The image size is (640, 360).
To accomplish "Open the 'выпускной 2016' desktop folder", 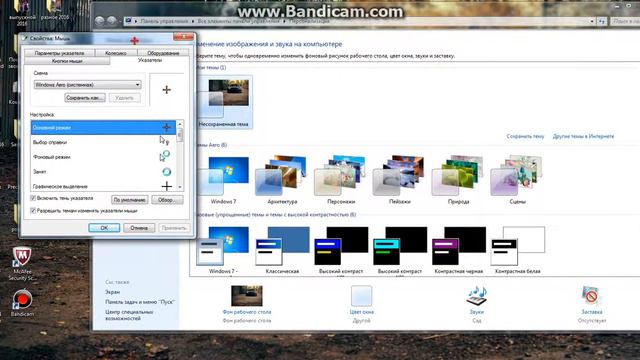I will tap(22, 12).
